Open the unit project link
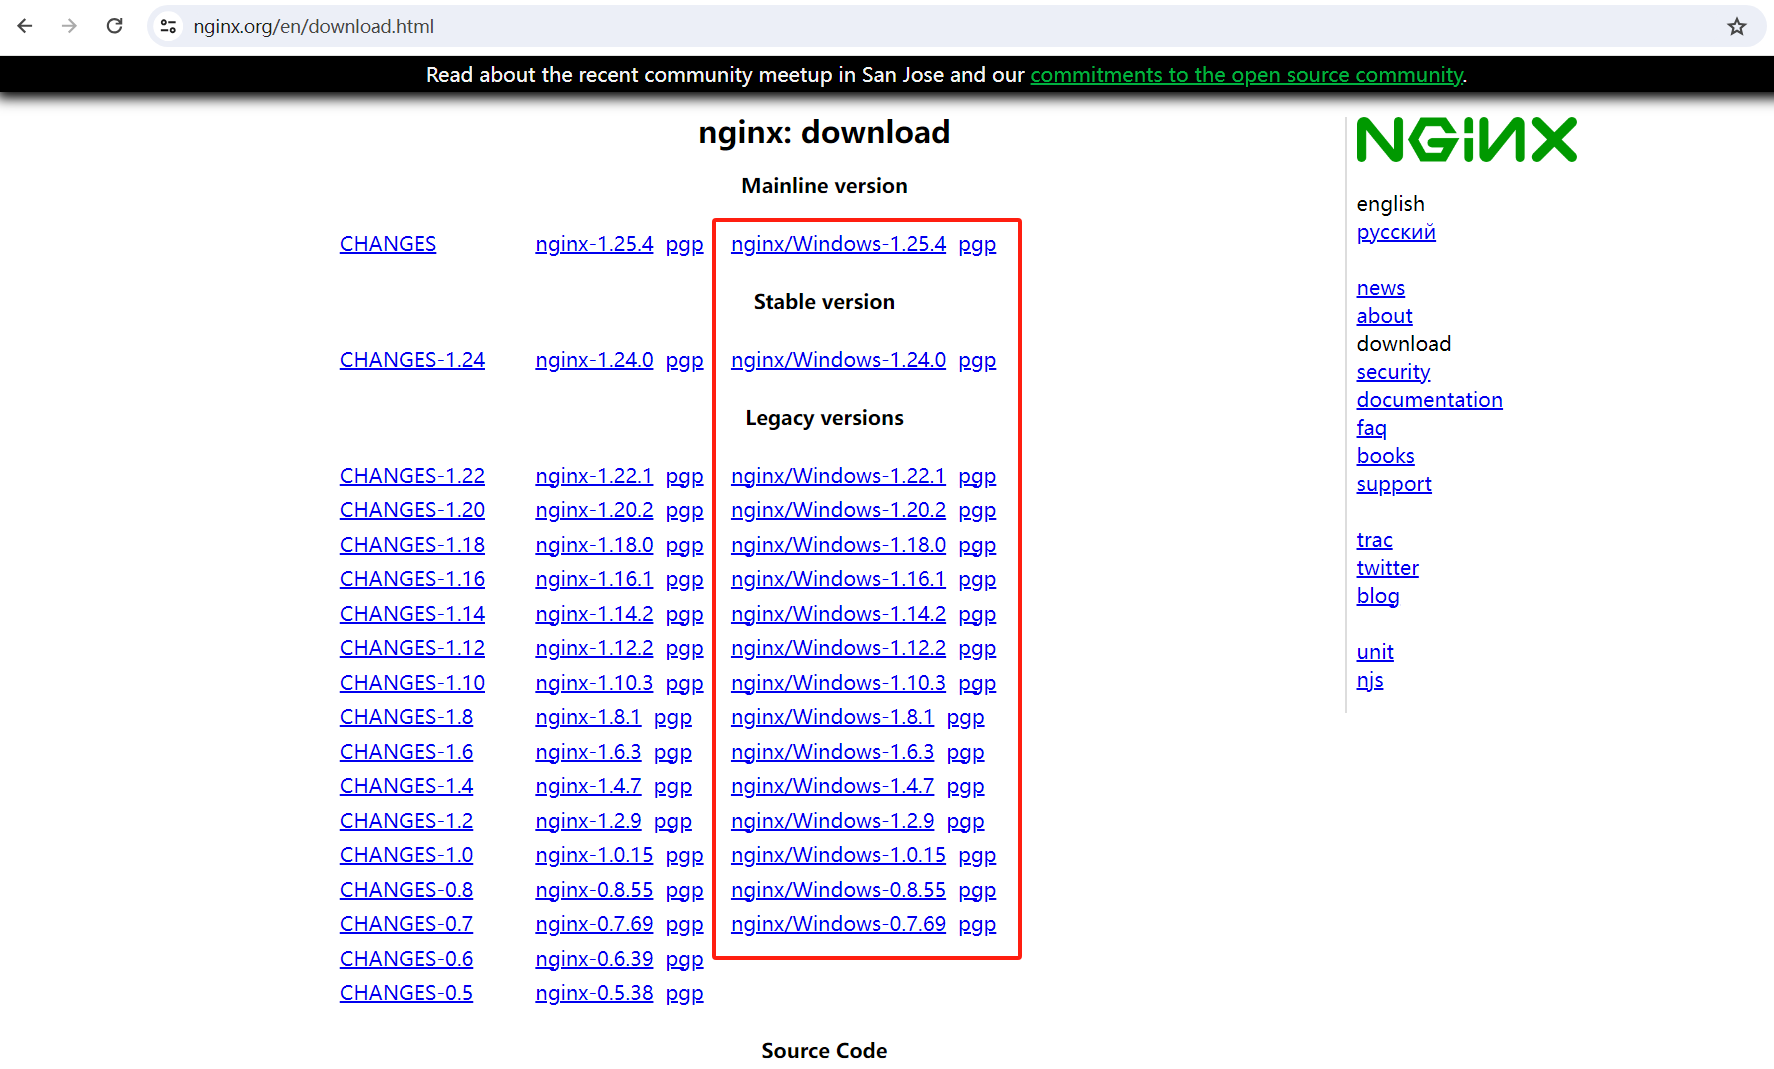Screen dimensions: 1774x1069 pyautogui.click(x=1375, y=652)
